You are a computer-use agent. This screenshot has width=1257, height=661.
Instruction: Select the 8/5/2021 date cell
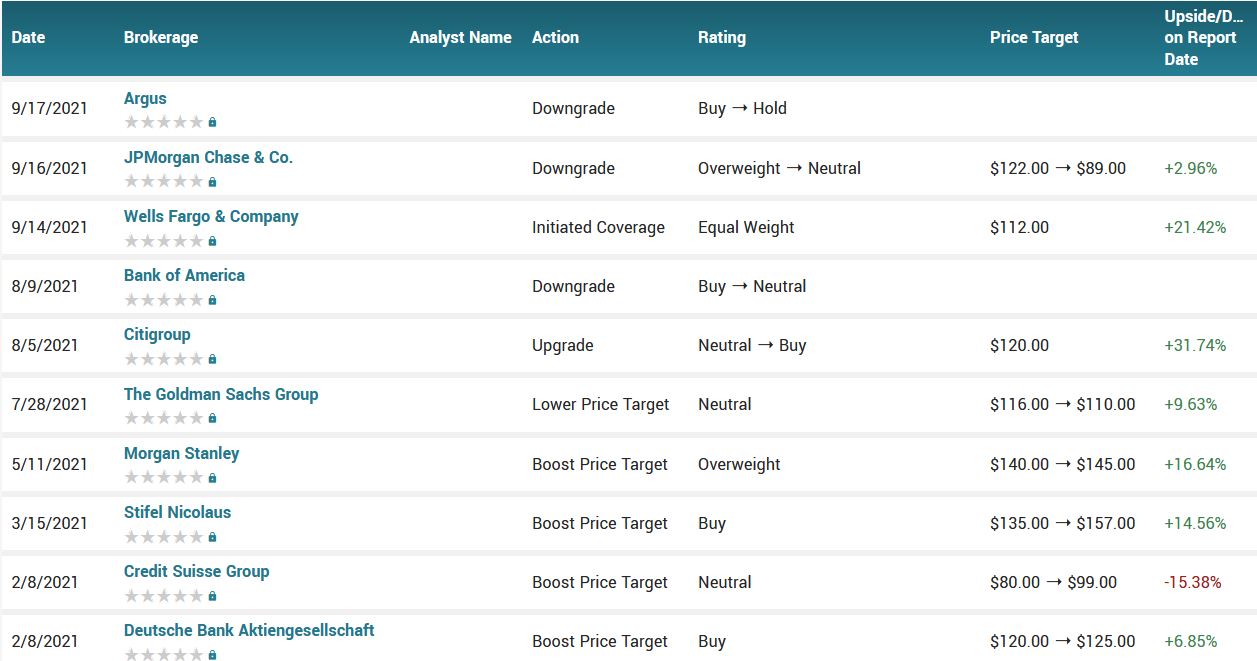(45, 345)
